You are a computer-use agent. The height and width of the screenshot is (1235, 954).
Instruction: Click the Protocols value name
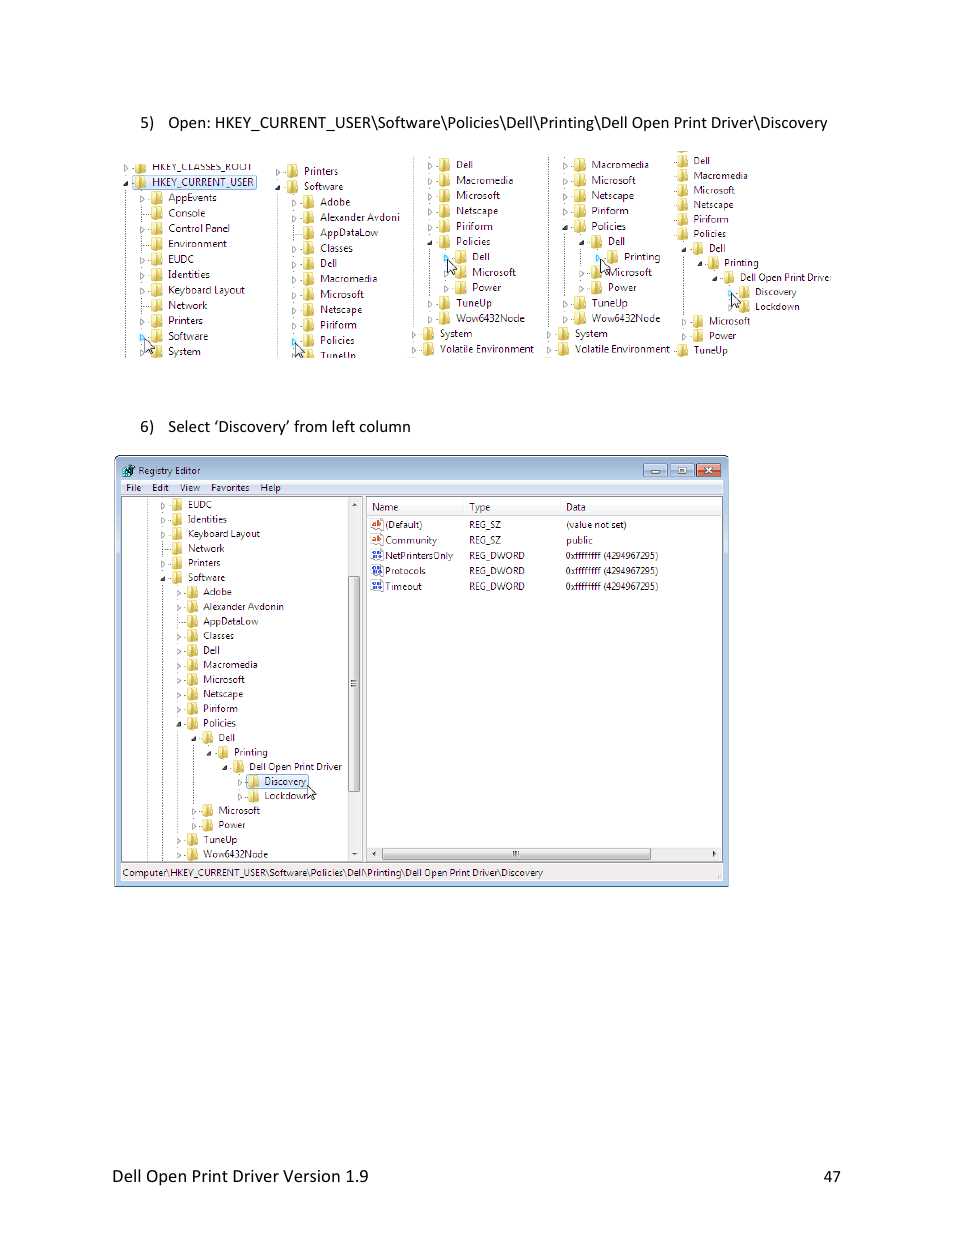coord(405,571)
